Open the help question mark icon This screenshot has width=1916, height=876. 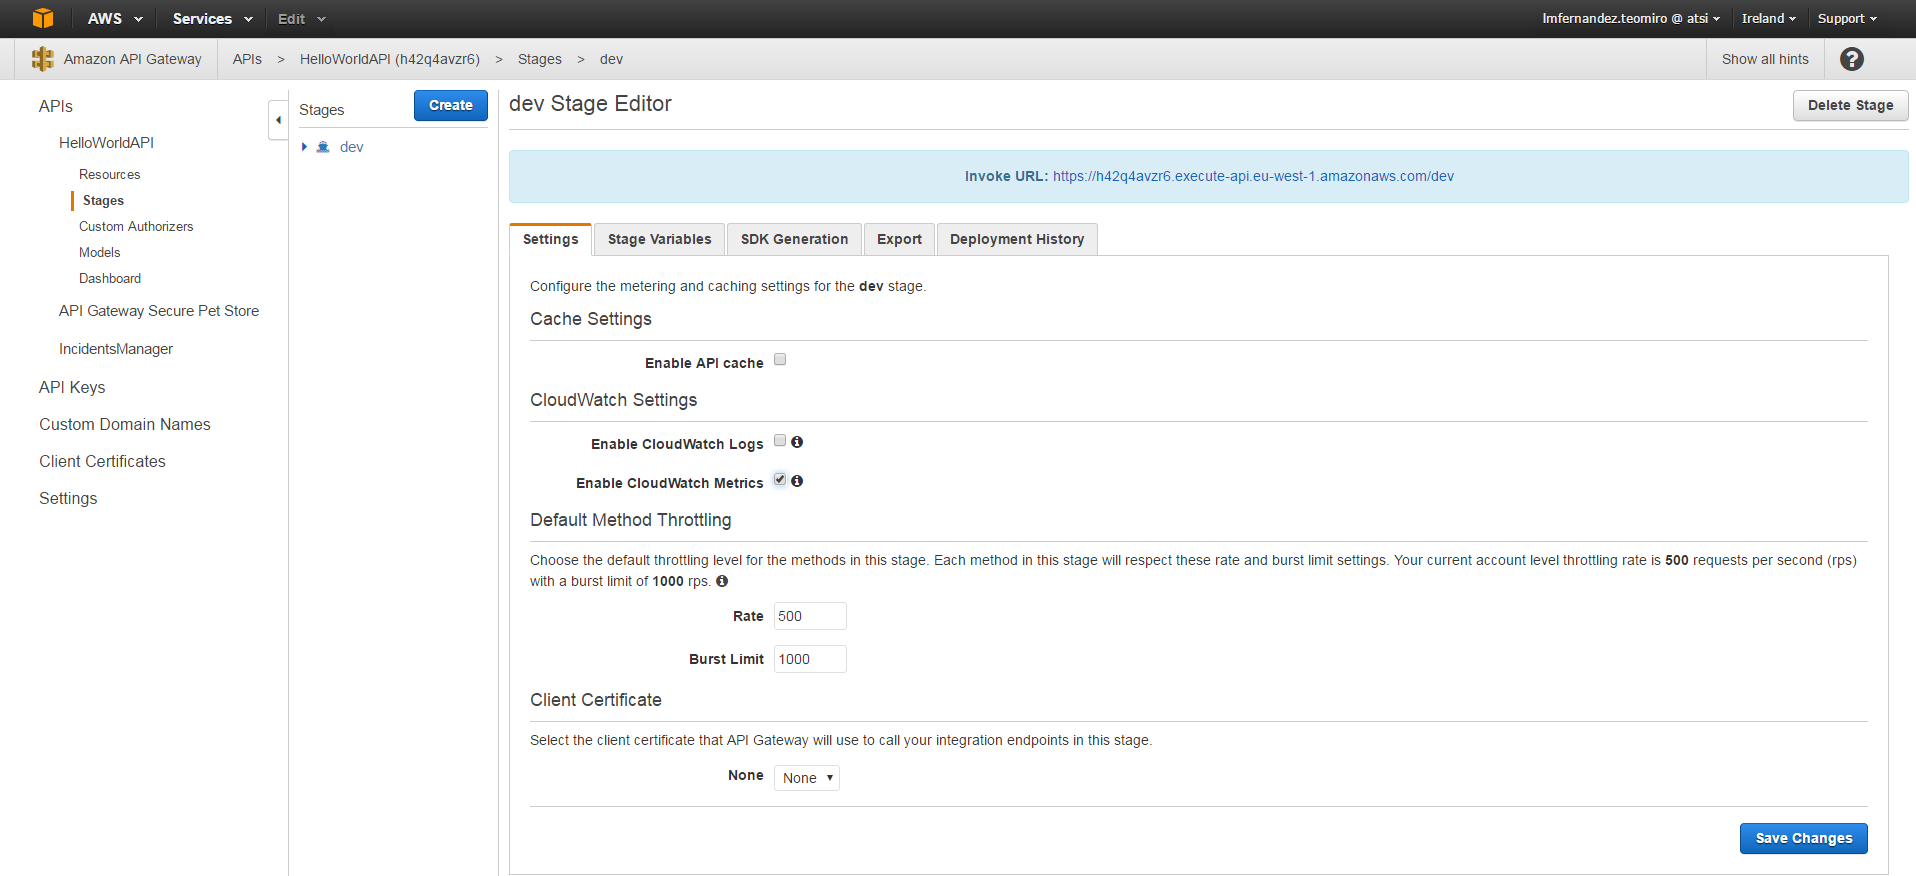point(1852,59)
